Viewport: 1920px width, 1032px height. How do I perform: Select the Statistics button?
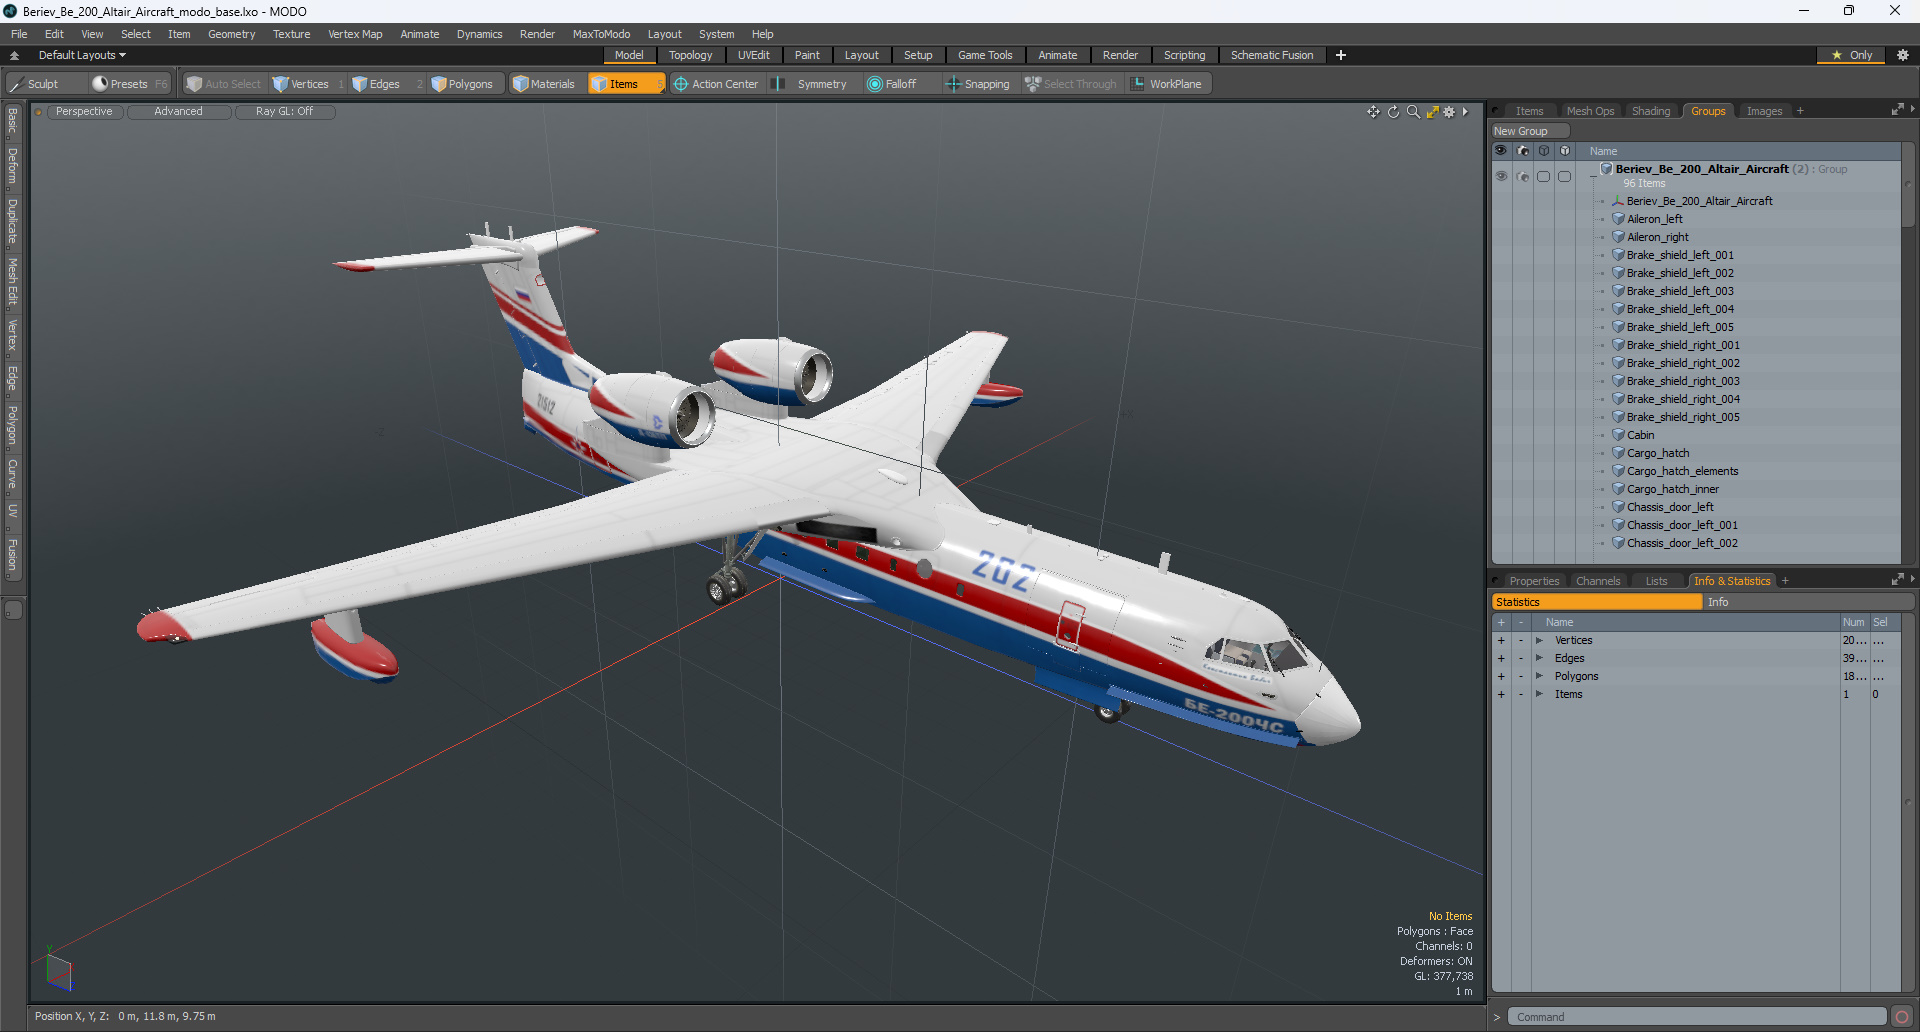[x=1597, y=602]
